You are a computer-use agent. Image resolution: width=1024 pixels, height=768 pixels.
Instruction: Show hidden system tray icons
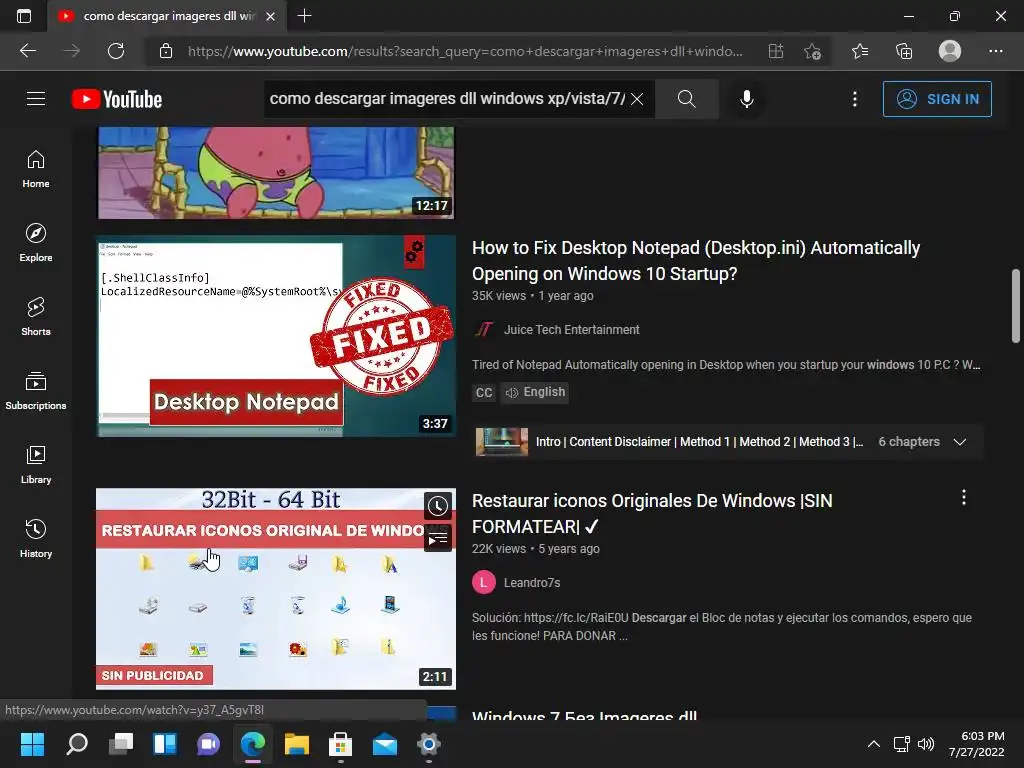(874, 744)
